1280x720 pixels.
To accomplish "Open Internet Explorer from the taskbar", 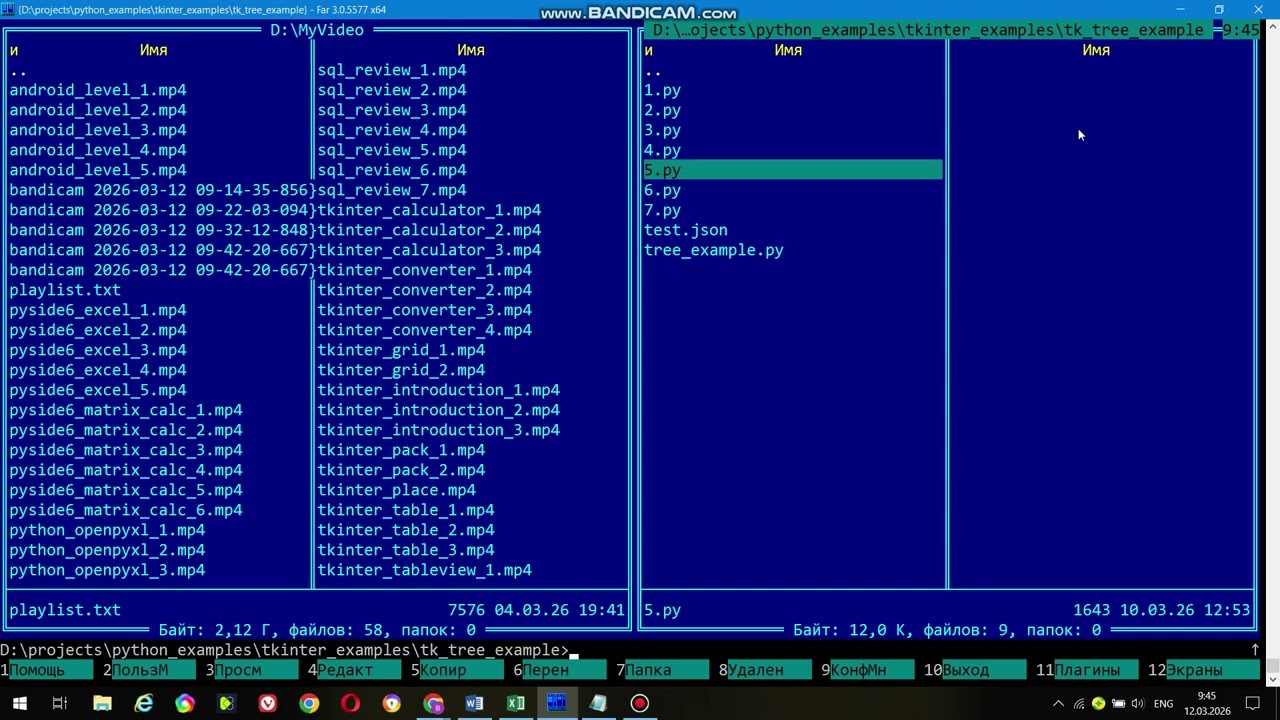I will (144, 704).
